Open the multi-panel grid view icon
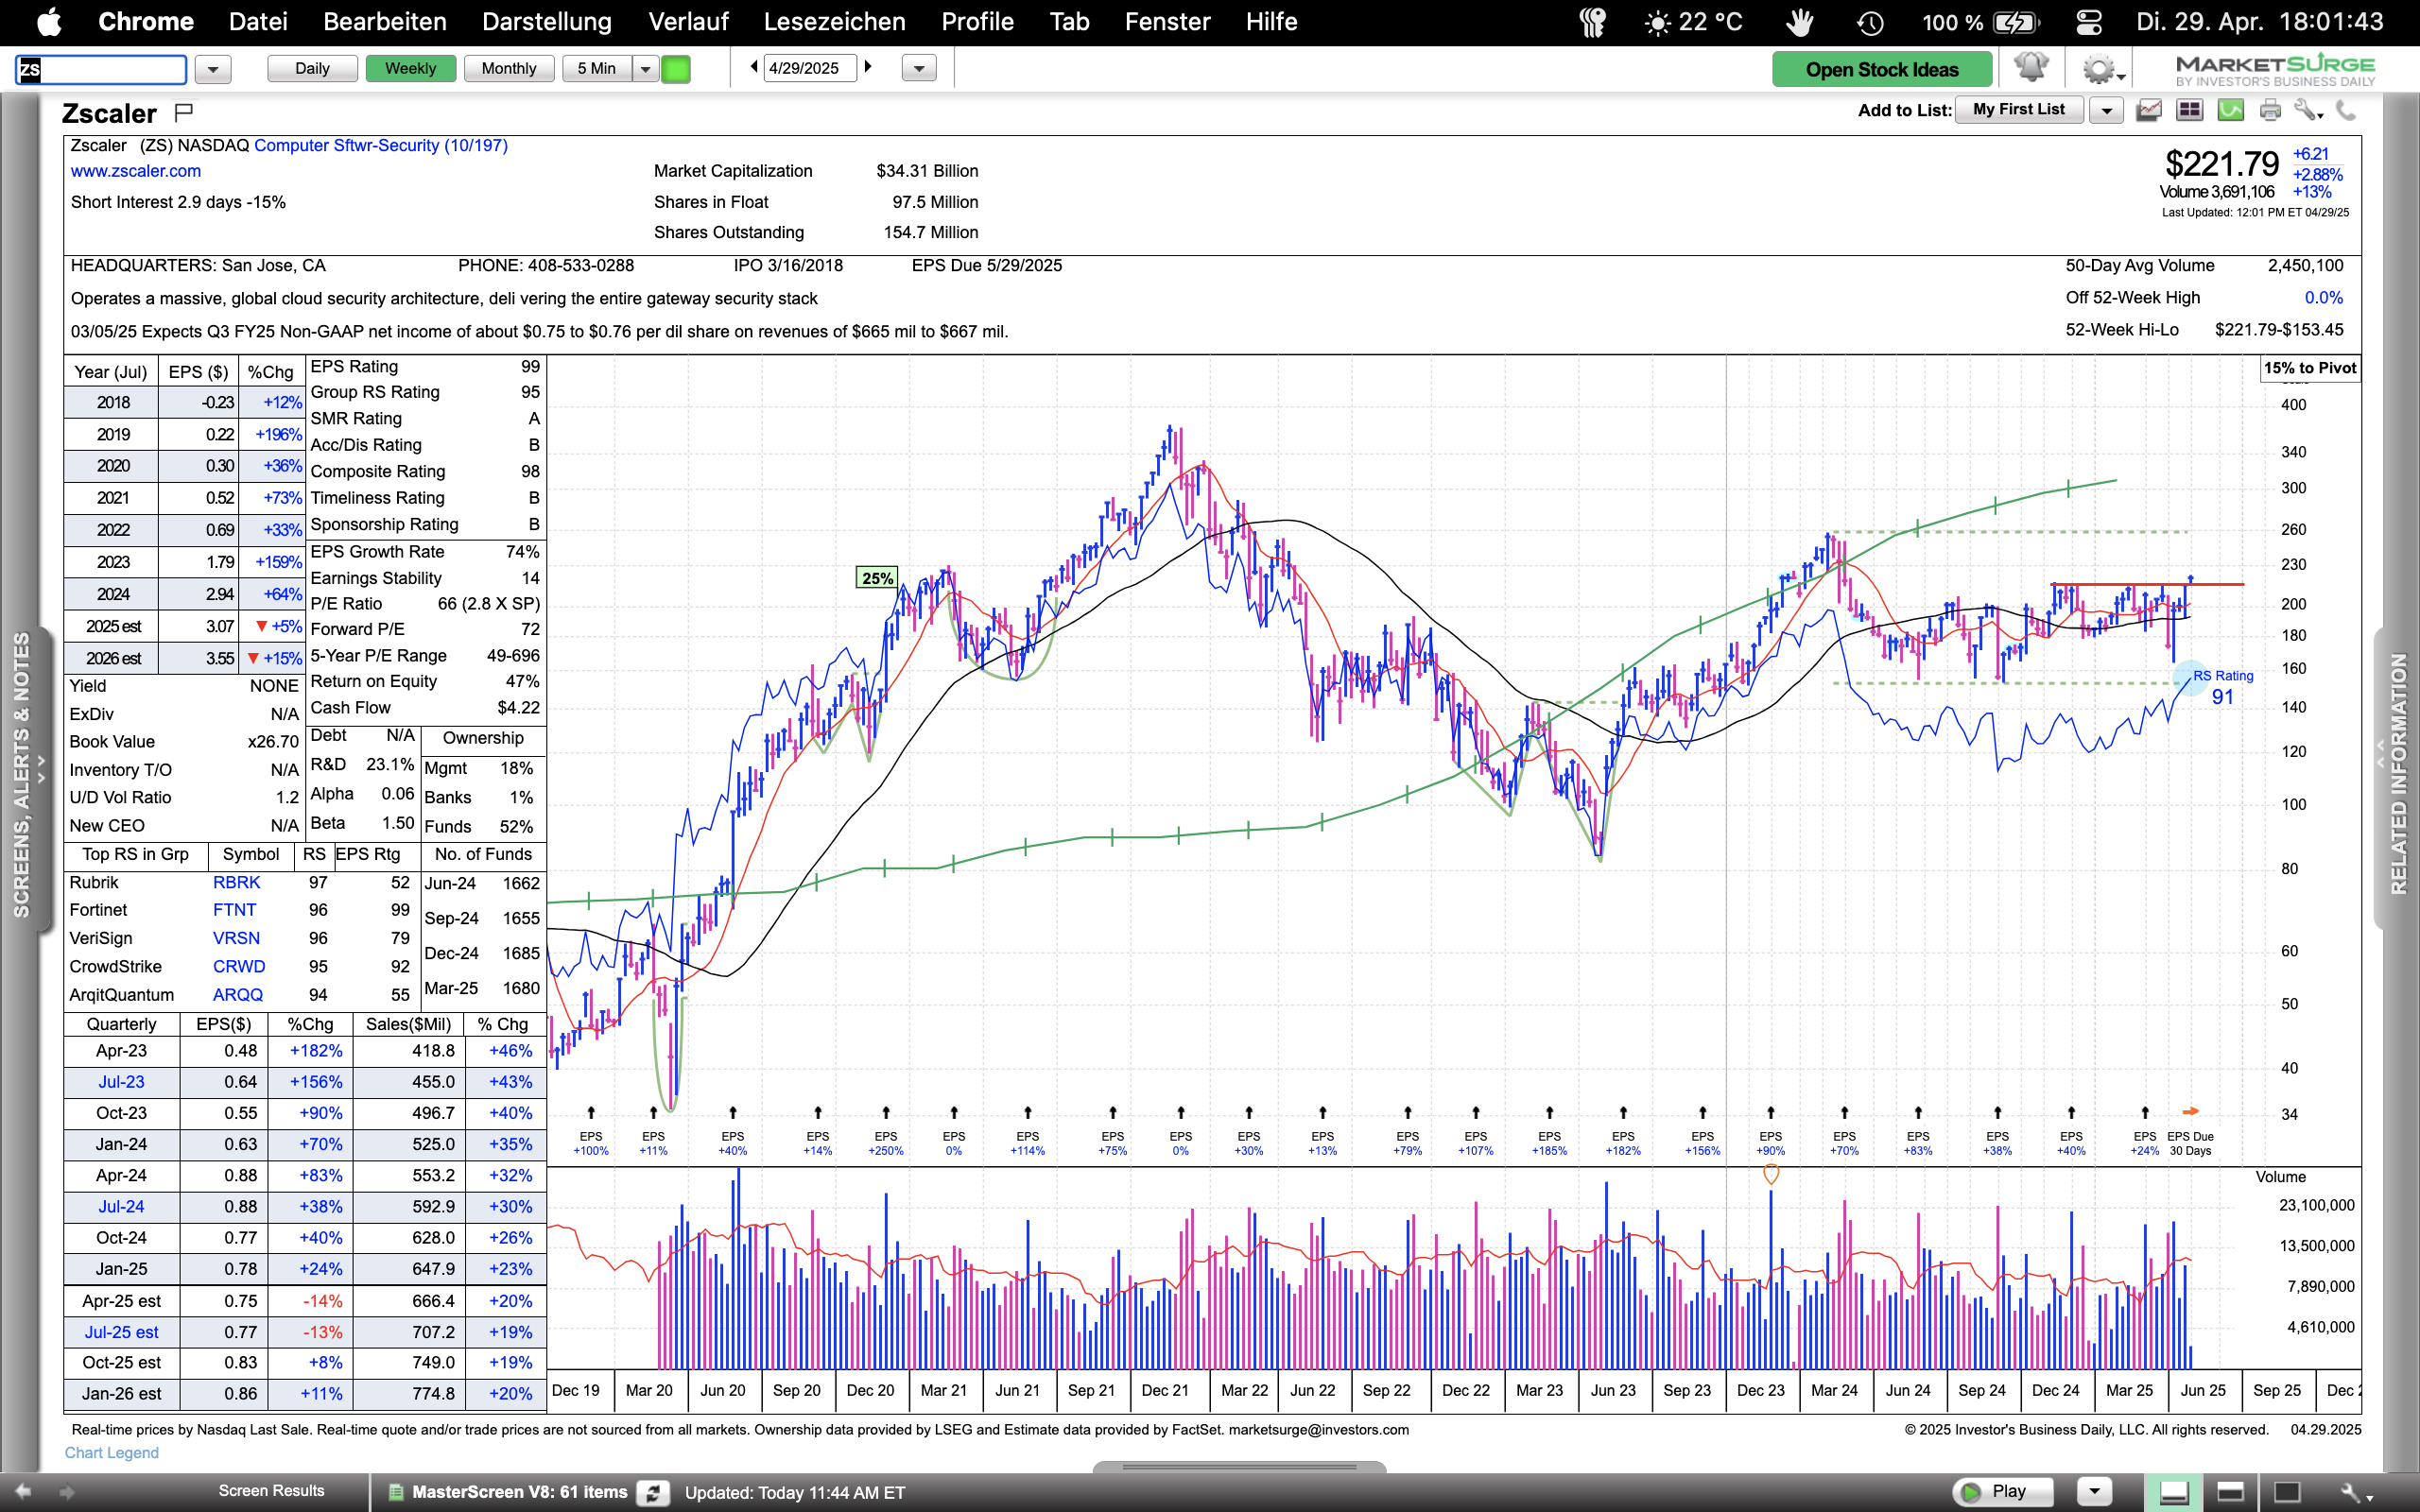The width and height of the screenshot is (2420, 1512). [2189, 110]
